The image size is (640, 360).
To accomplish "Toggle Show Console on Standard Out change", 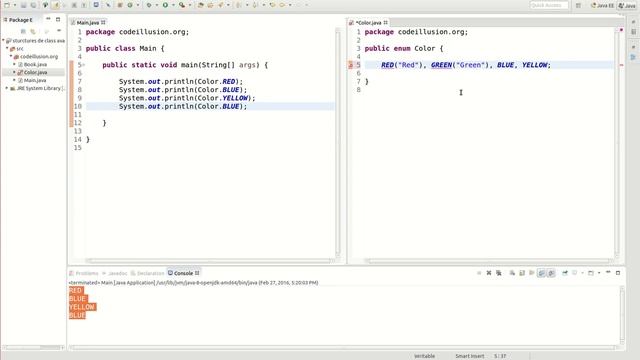I will coord(541,273).
